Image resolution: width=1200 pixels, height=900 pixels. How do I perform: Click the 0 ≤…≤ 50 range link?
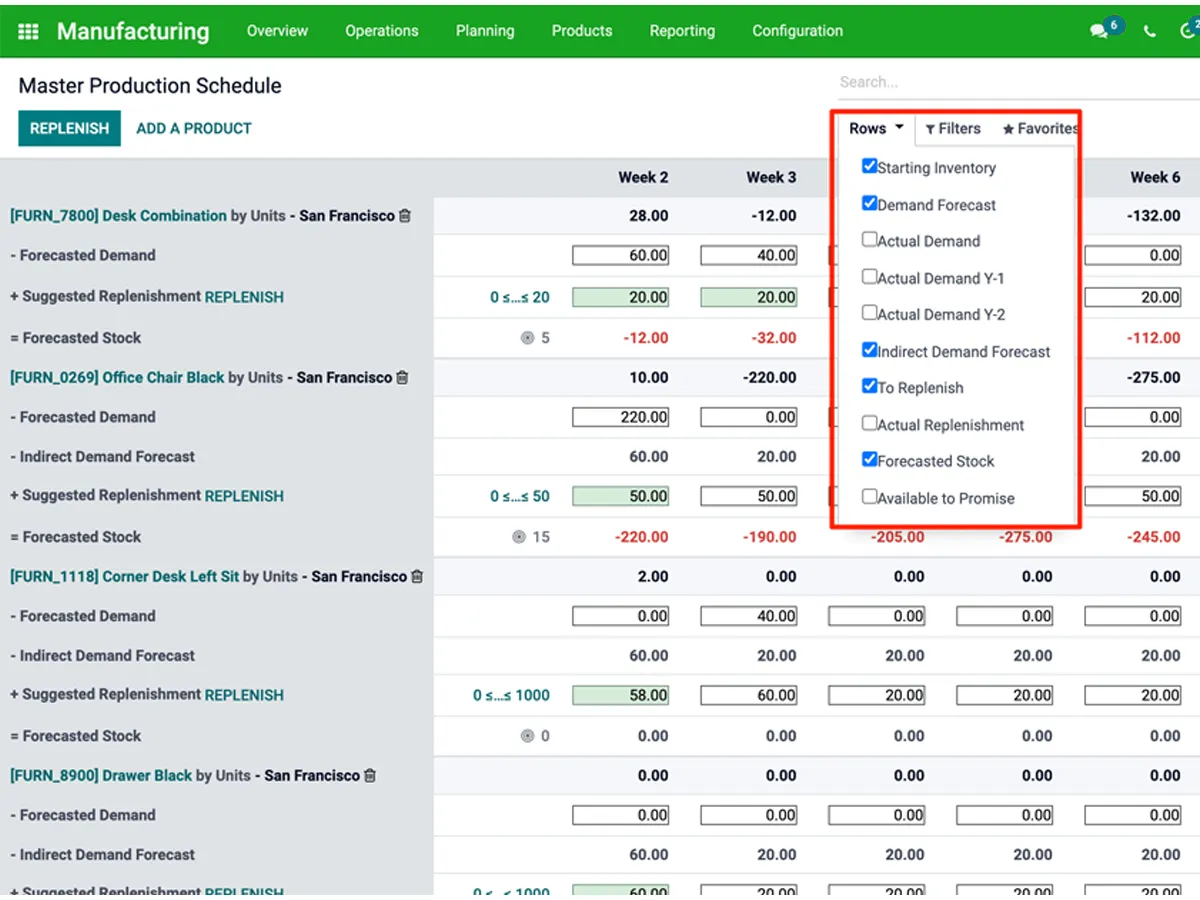[520, 496]
